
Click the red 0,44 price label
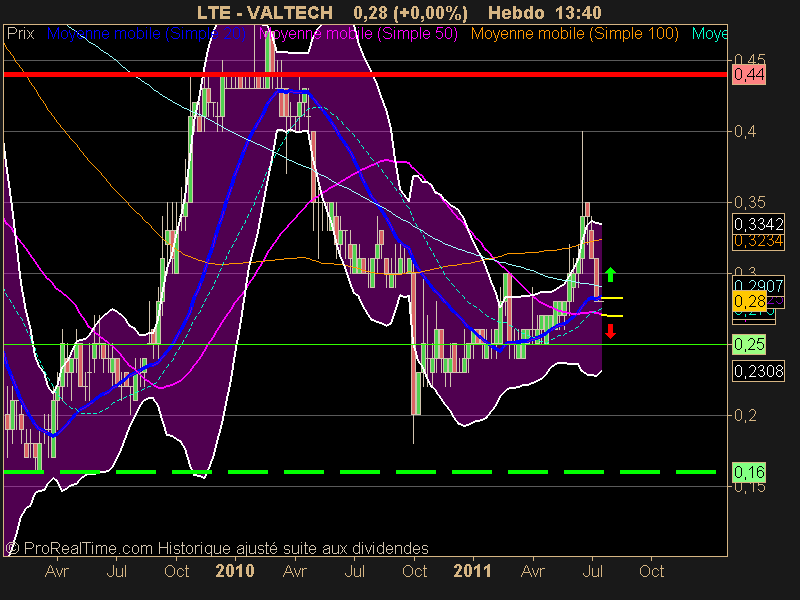(748, 74)
